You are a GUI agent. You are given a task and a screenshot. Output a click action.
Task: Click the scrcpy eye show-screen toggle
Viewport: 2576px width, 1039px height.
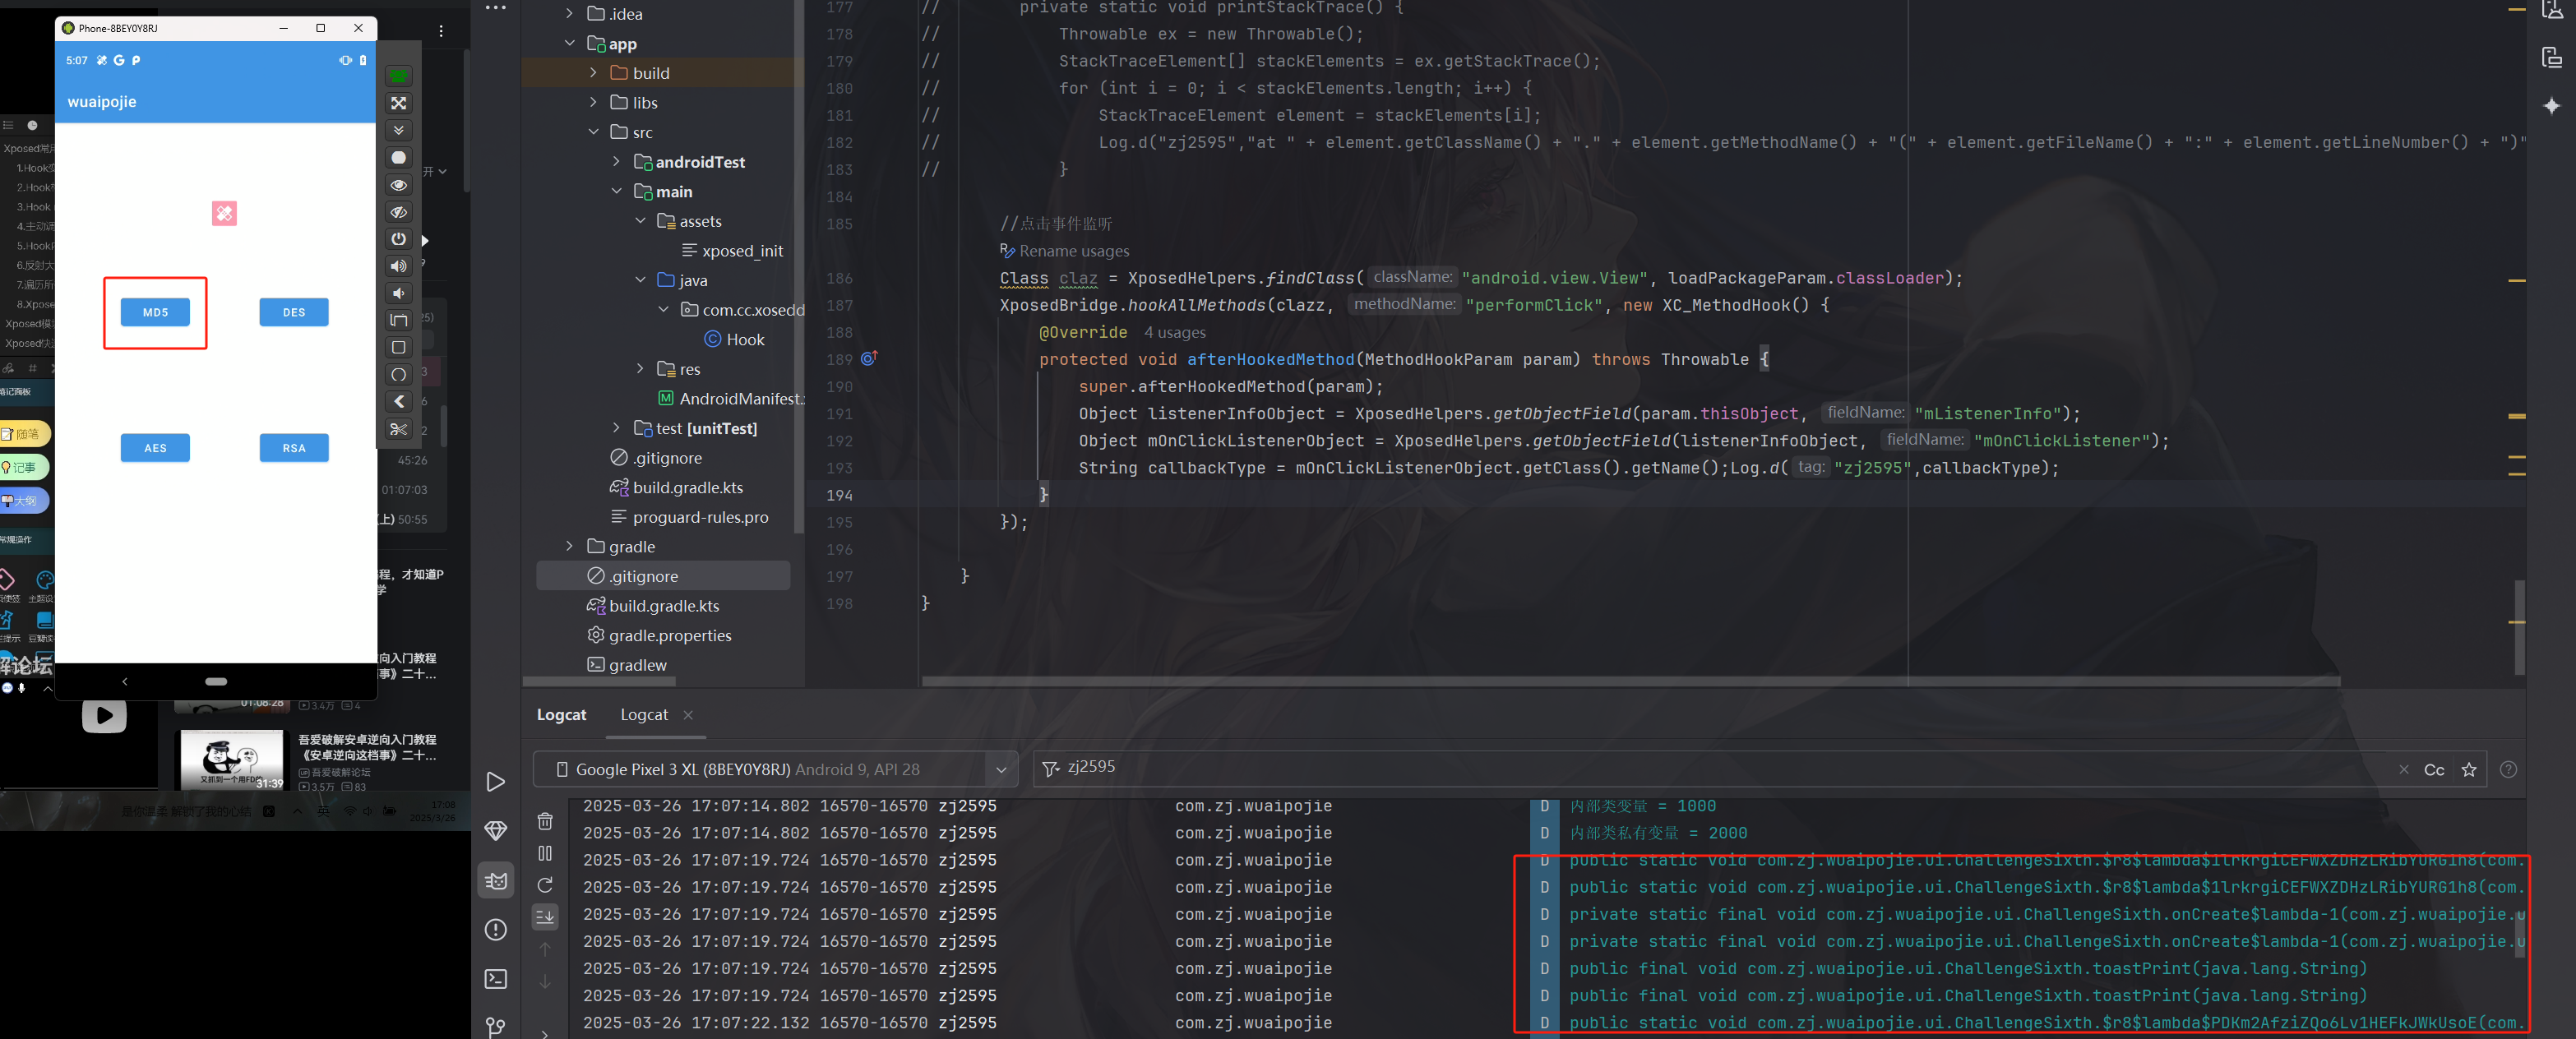pos(398,185)
